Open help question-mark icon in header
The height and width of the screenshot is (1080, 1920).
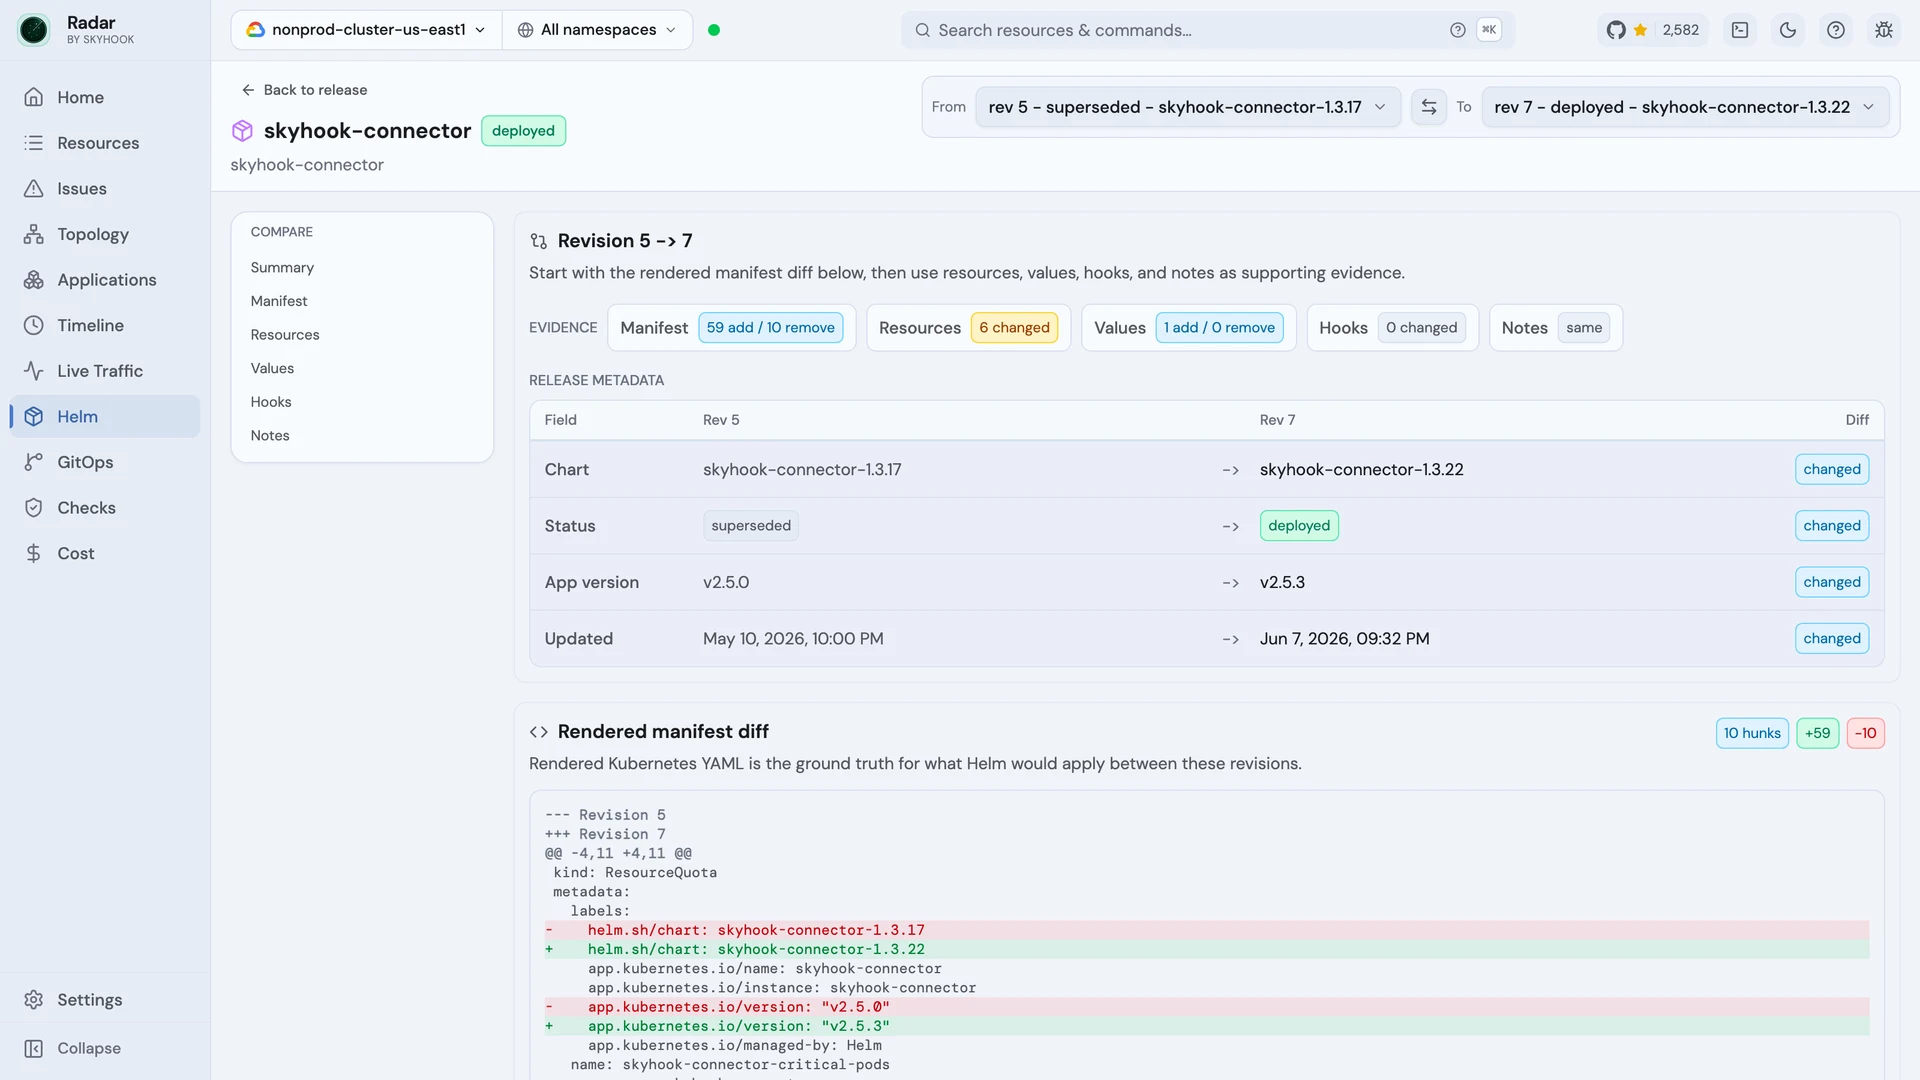1836,30
